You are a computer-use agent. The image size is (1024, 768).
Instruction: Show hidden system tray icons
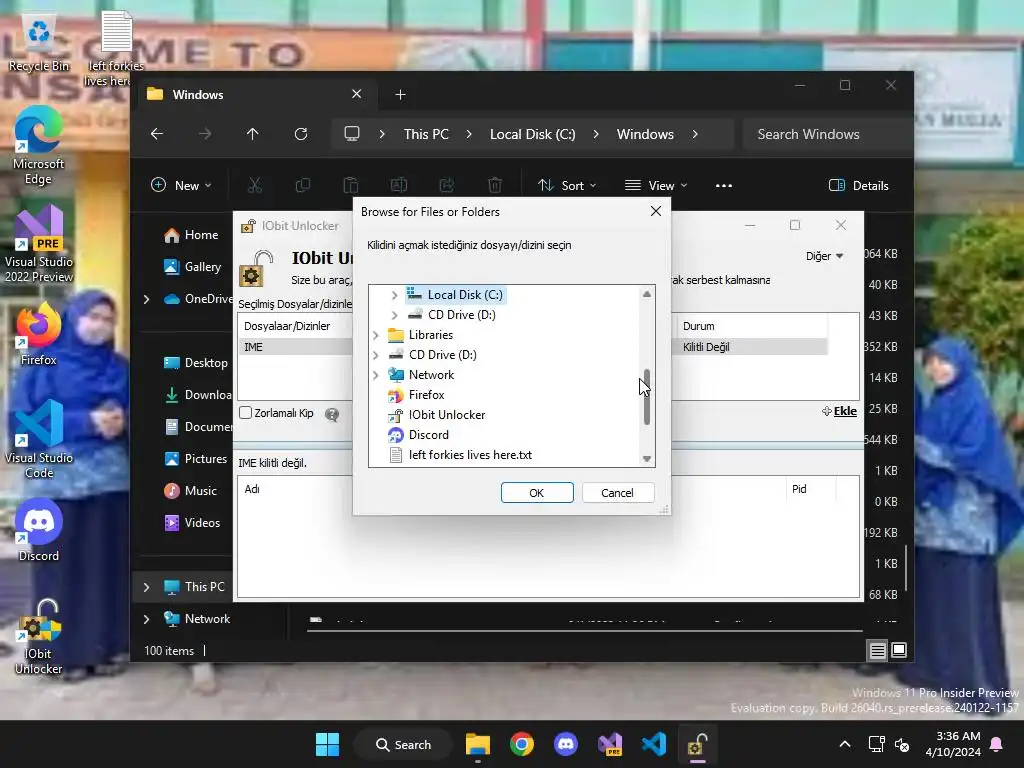tap(844, 744)
